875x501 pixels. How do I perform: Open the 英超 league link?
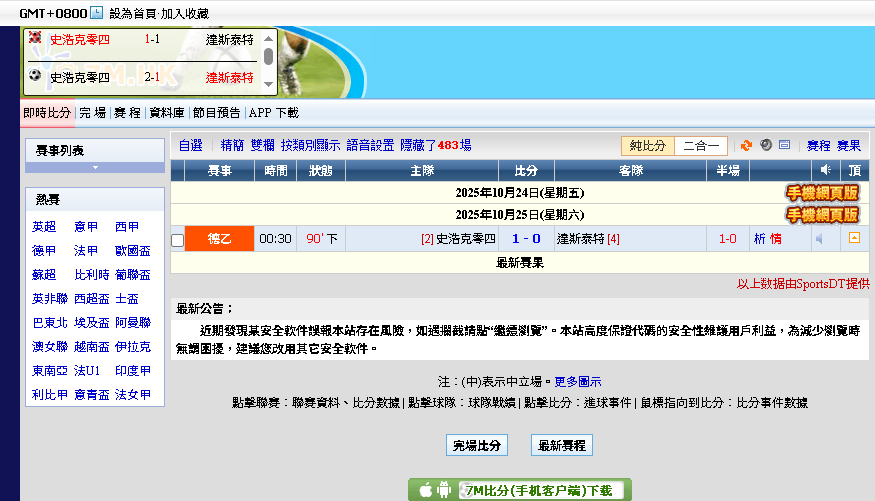point(44,227)
